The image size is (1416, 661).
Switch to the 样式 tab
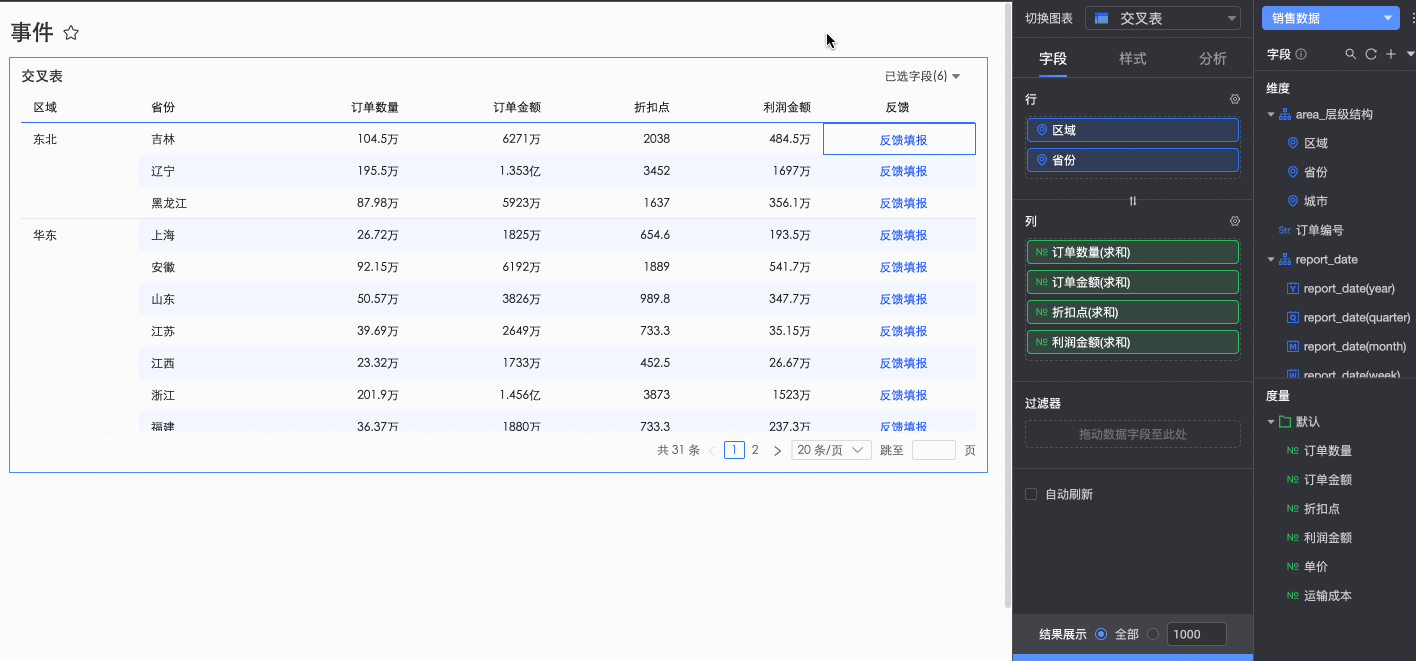pyautogui.click(x=1132, y=59)
